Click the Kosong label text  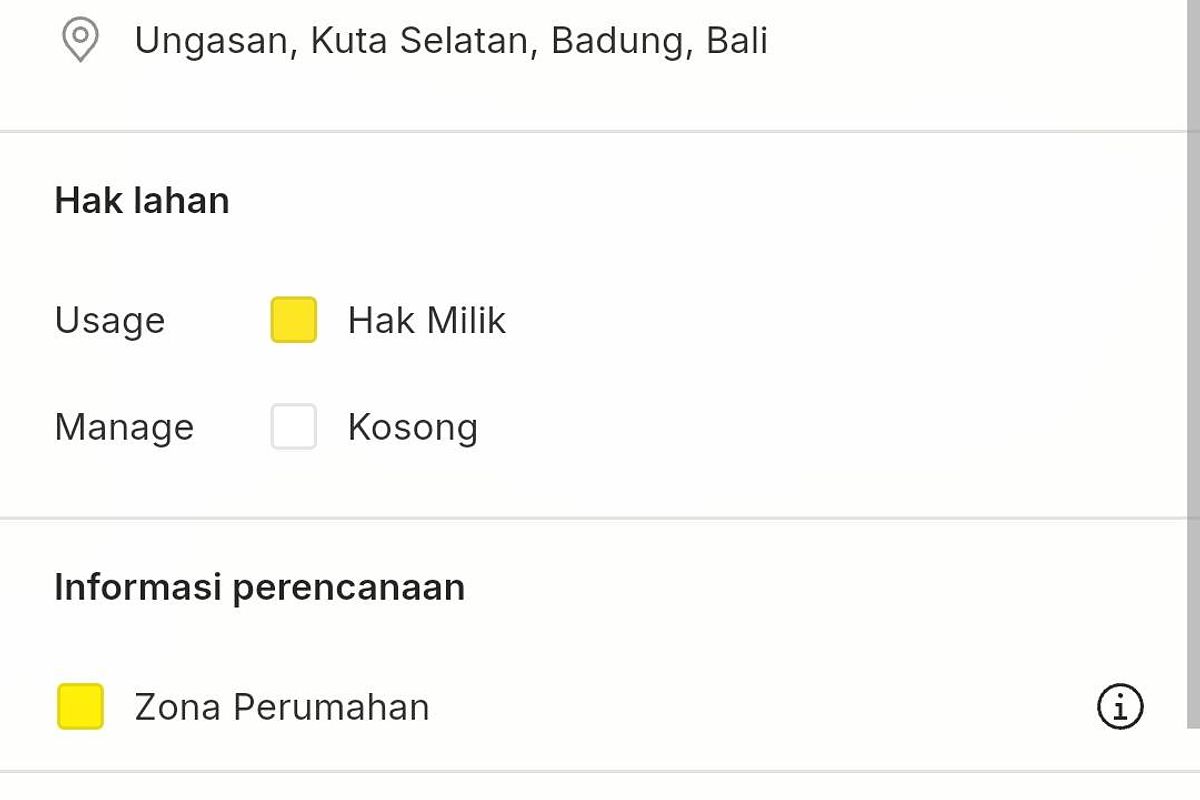pyautogui.click(x=412, y=428)
